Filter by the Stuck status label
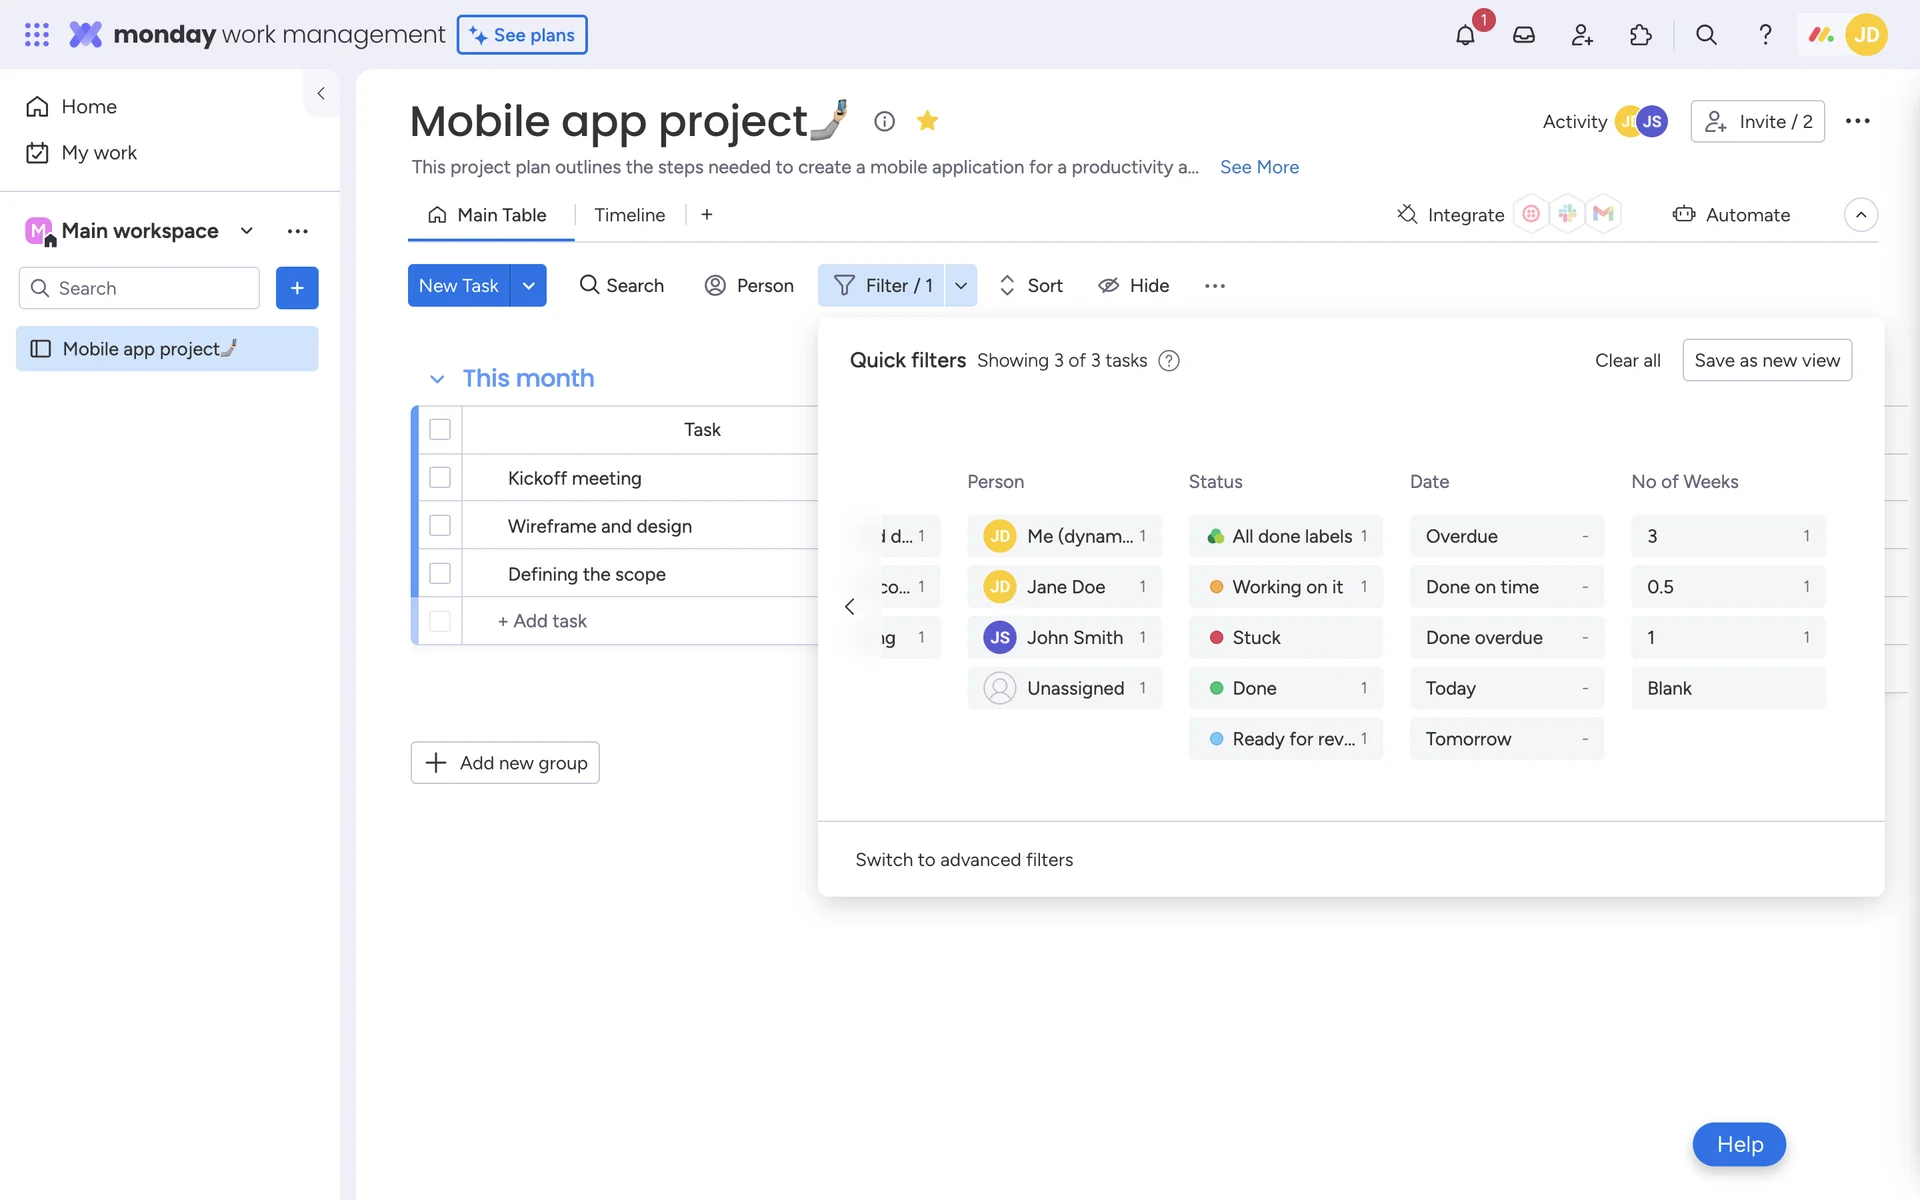The height and width of the screenshot is (1200, 1920). pos(1284,638)
